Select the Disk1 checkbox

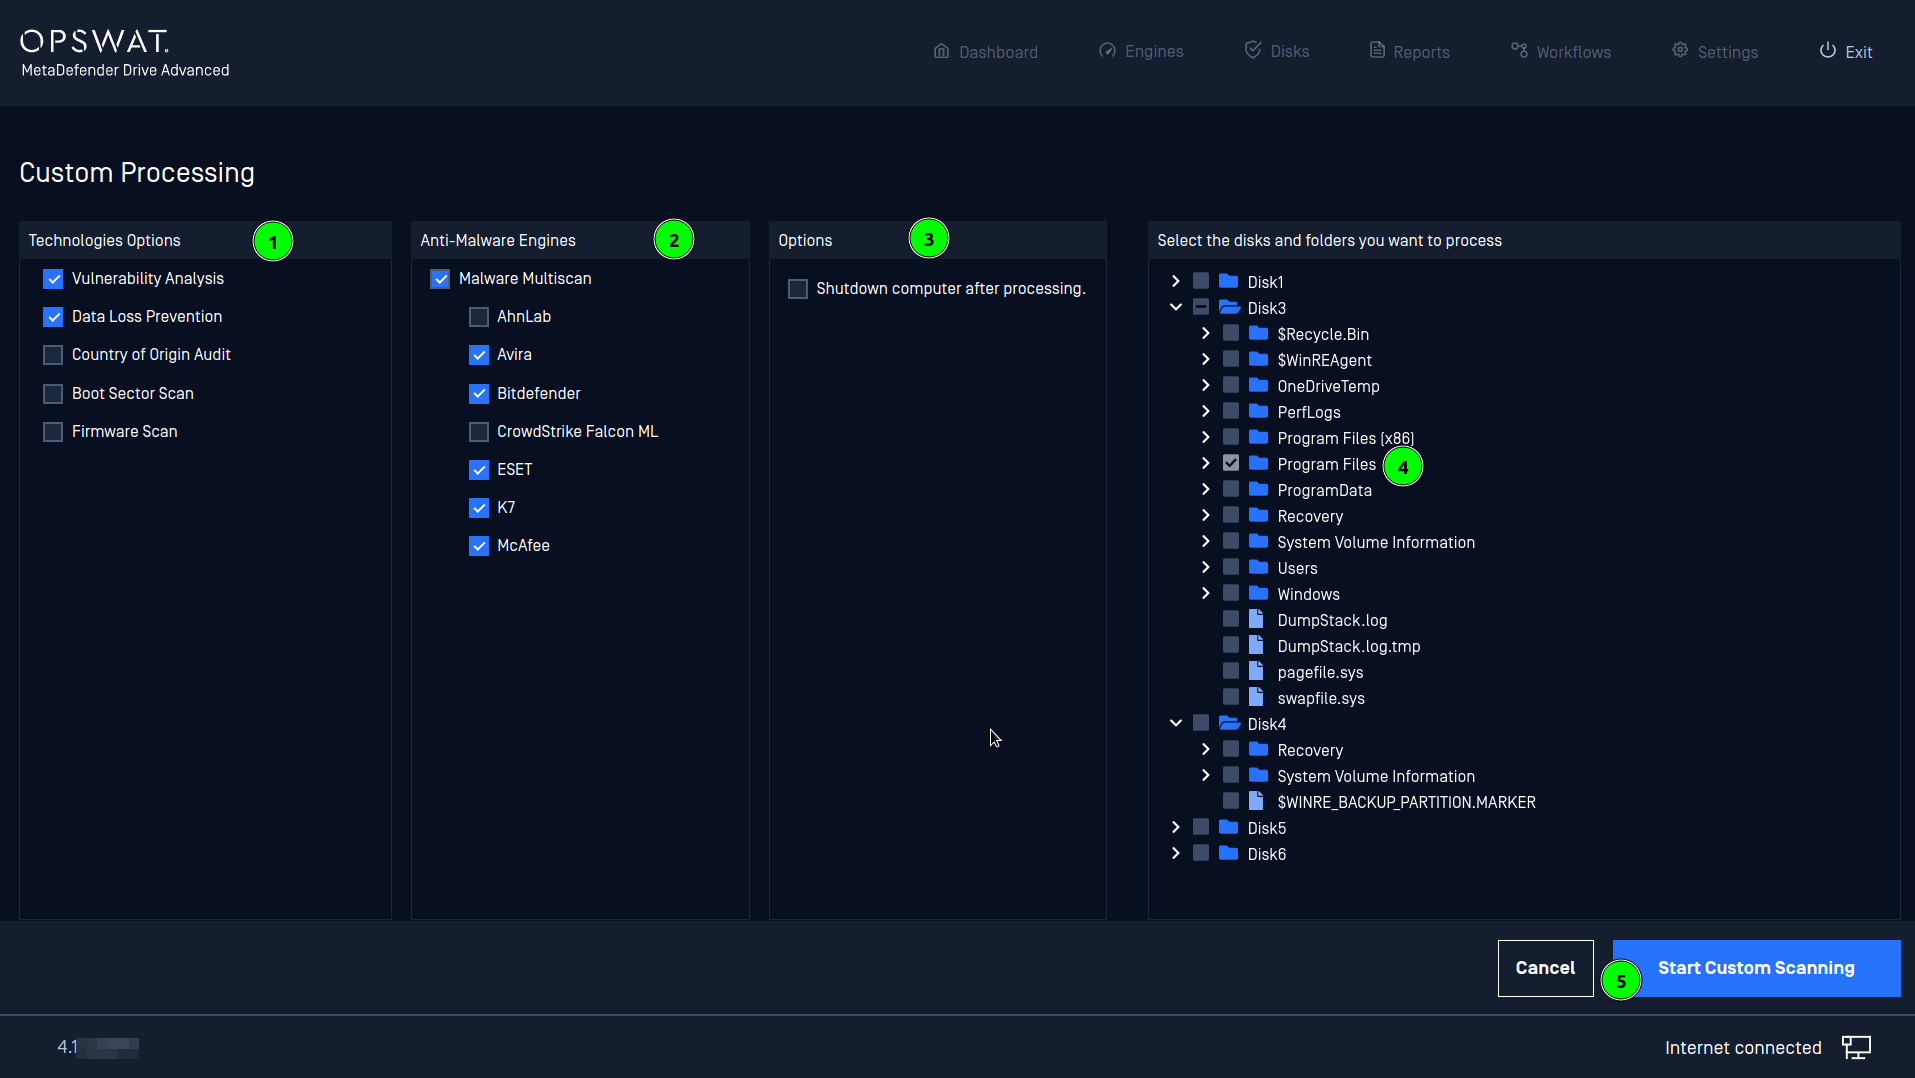[x=1201, y=281]
